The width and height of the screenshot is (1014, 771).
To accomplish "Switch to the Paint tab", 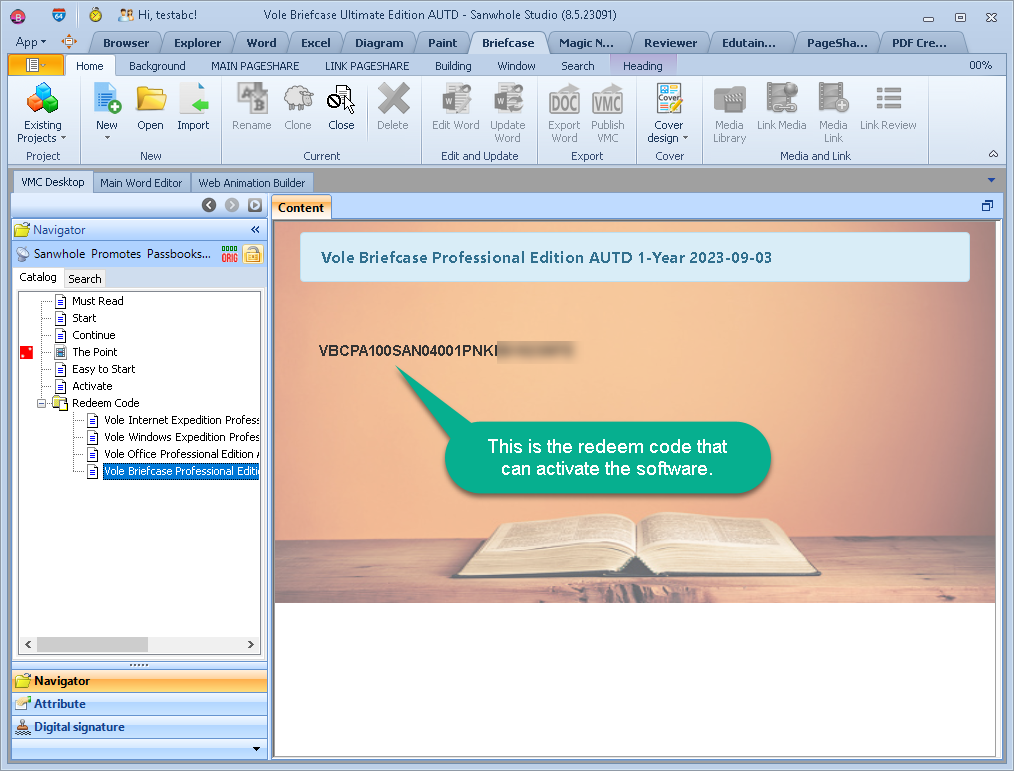I will [442, 43].
